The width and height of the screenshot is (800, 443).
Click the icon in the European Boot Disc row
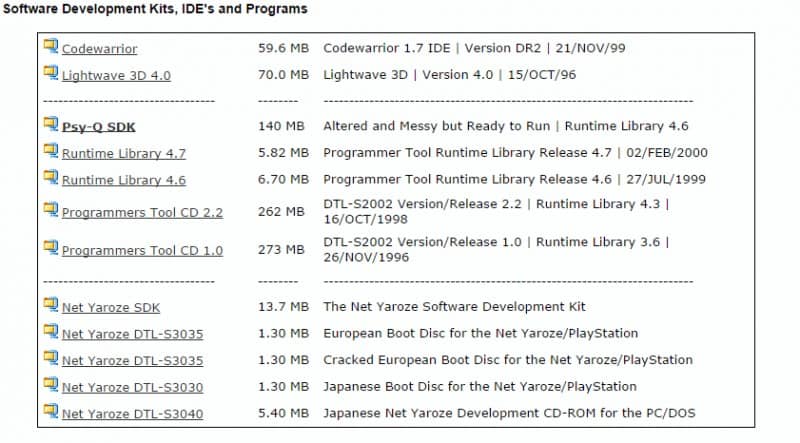(x=51, y=331)
